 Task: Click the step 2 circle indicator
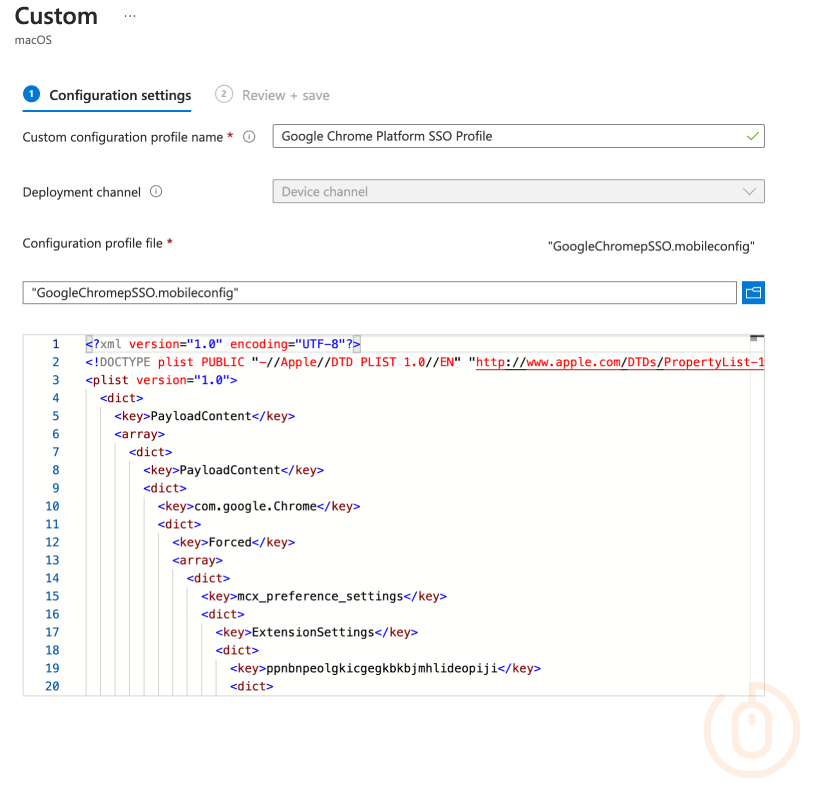[x=224, y=94]
